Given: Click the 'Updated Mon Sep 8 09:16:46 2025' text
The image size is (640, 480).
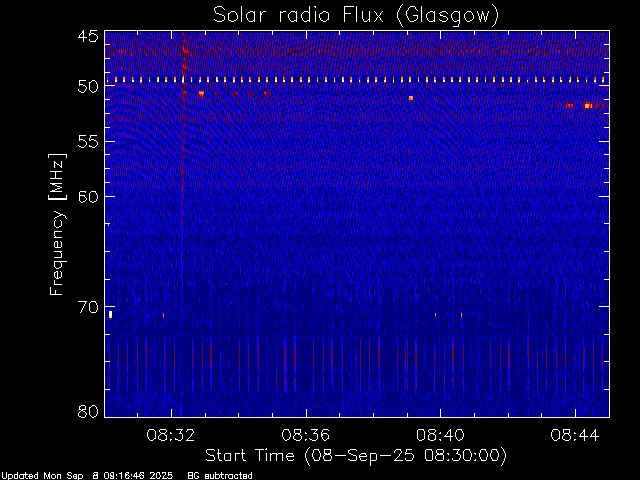Looking at the screenshot, I should point(87,476).
